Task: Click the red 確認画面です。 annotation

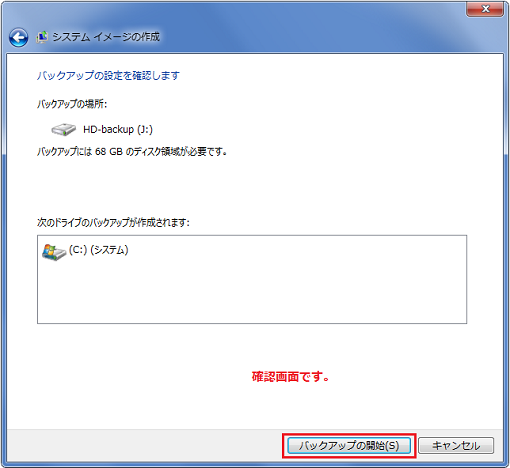Action: pos(290,377)
